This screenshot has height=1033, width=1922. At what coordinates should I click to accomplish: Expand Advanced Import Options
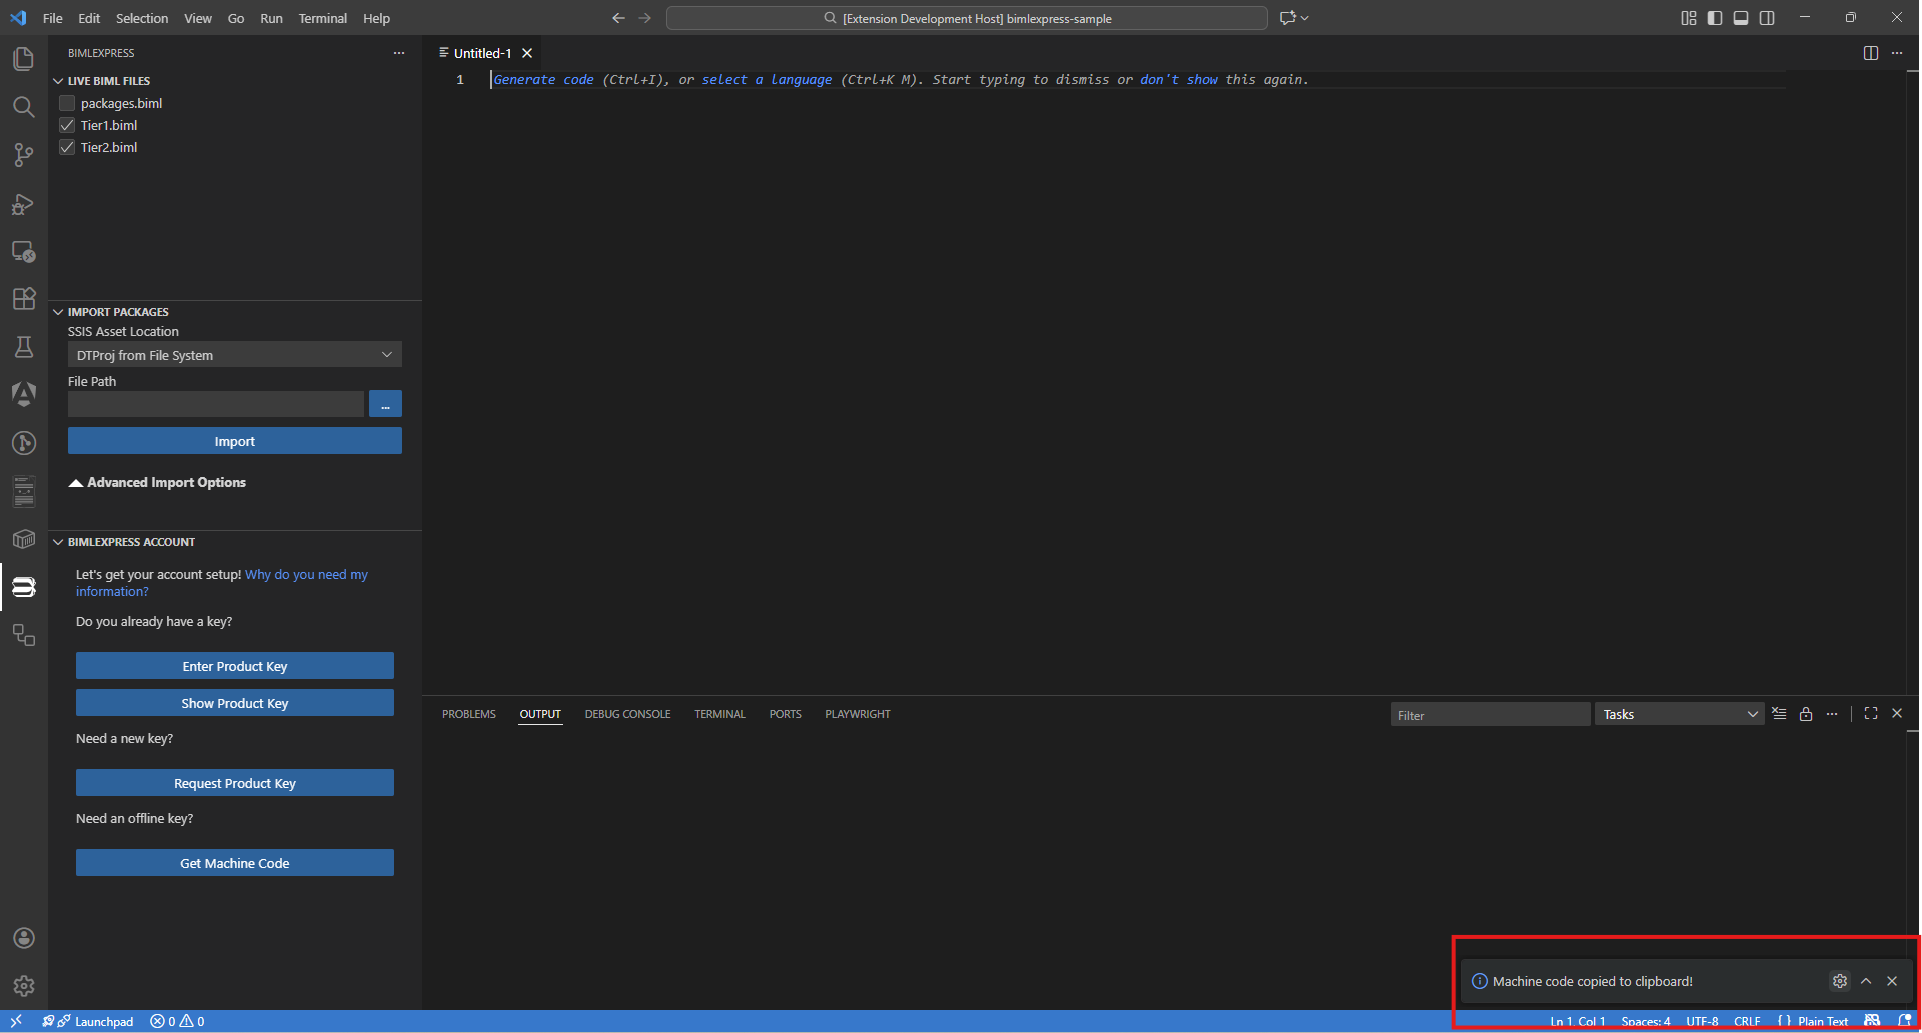[x=157, y=482]
